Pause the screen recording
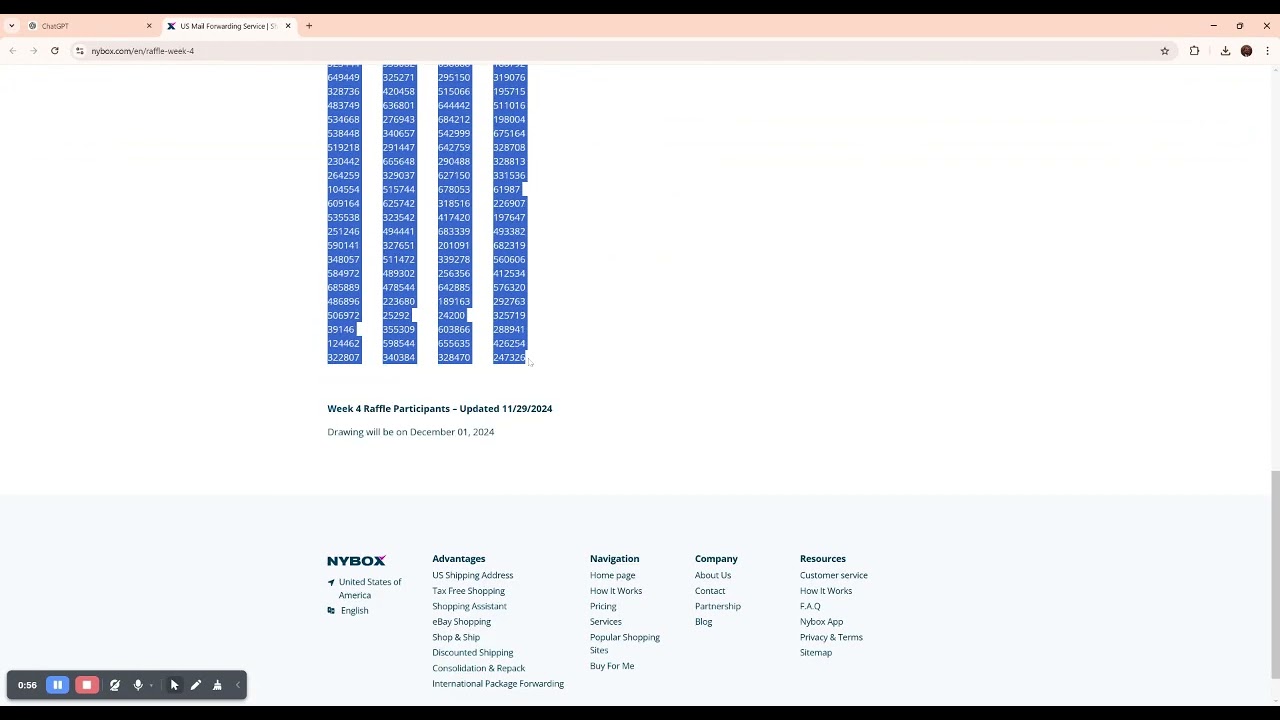Viewport: 1280px width, 720px height. tap(58, 685)
